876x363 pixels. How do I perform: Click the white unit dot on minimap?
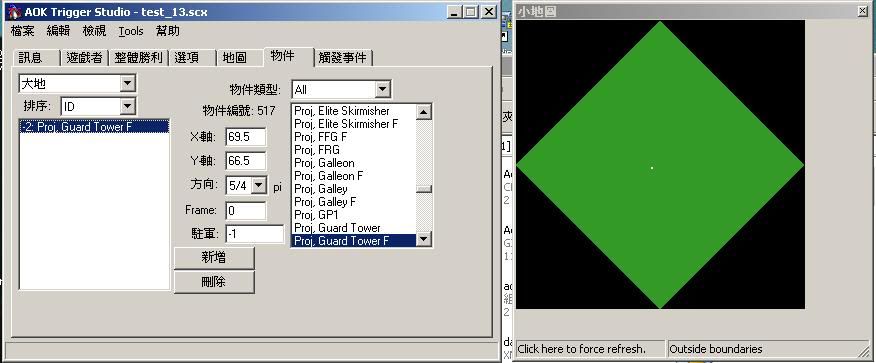(x=652, y=168)
